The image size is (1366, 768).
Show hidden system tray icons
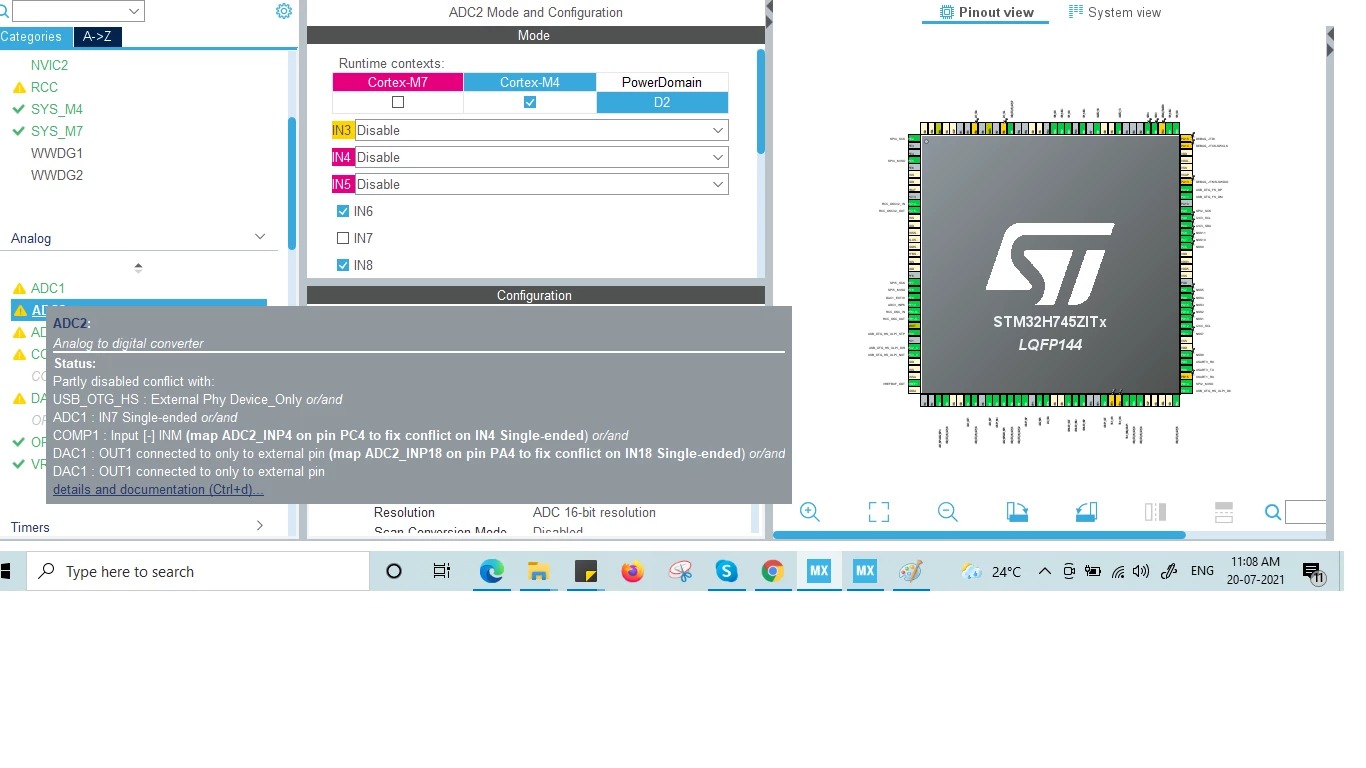click(x=1045, y=571)
